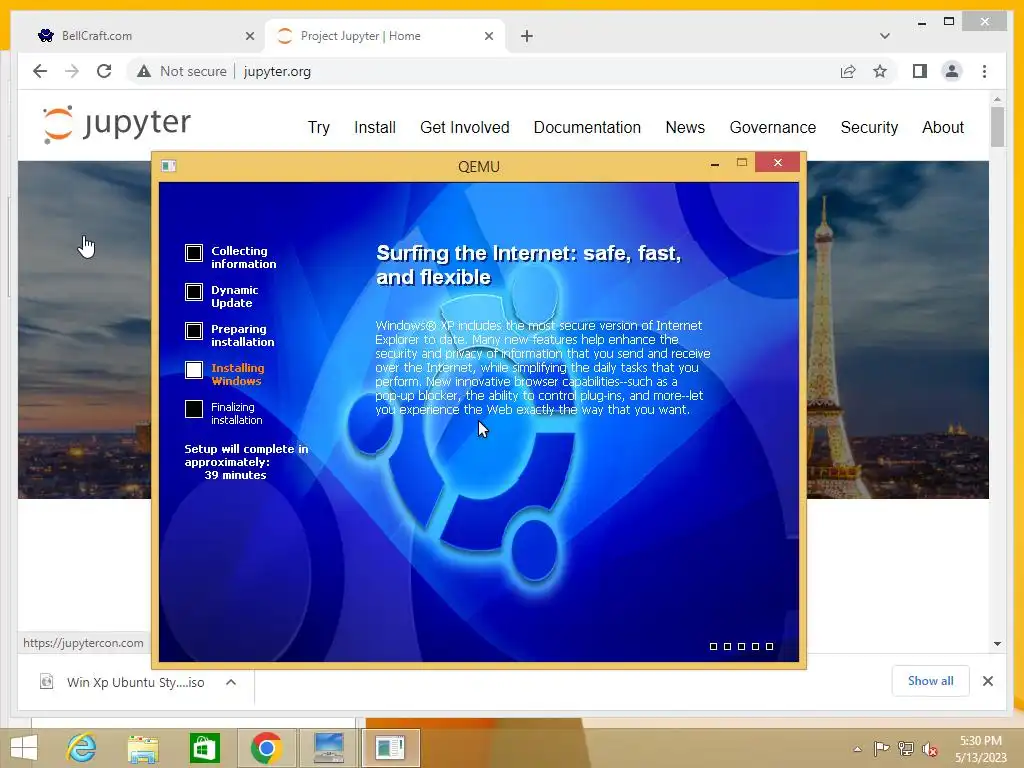Close the Project Jupyter tab
Image resolution: width=1024 pixels, height=768 pixels.
tap(488, 36)
